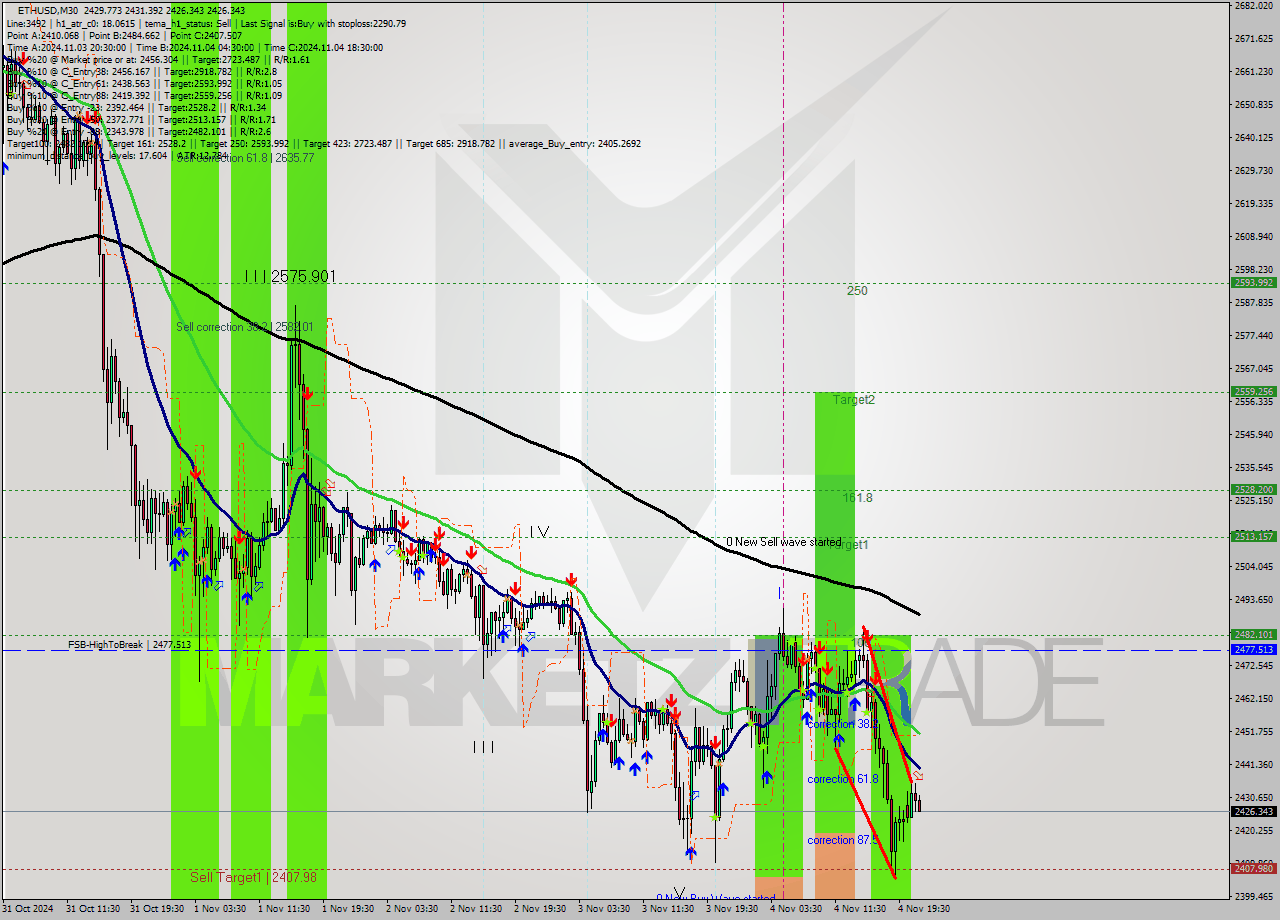Click the blue 2477.513 price tag
Image resolution: width=1280 pixels, height=920 pixels.
click(x=1253, y=649)
